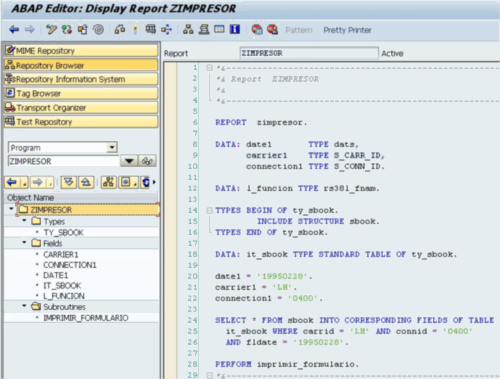The height and width of the screenshot is (379, 500).
Task: Click the Collapse All Nodes icon
Action: click(86, 182)
